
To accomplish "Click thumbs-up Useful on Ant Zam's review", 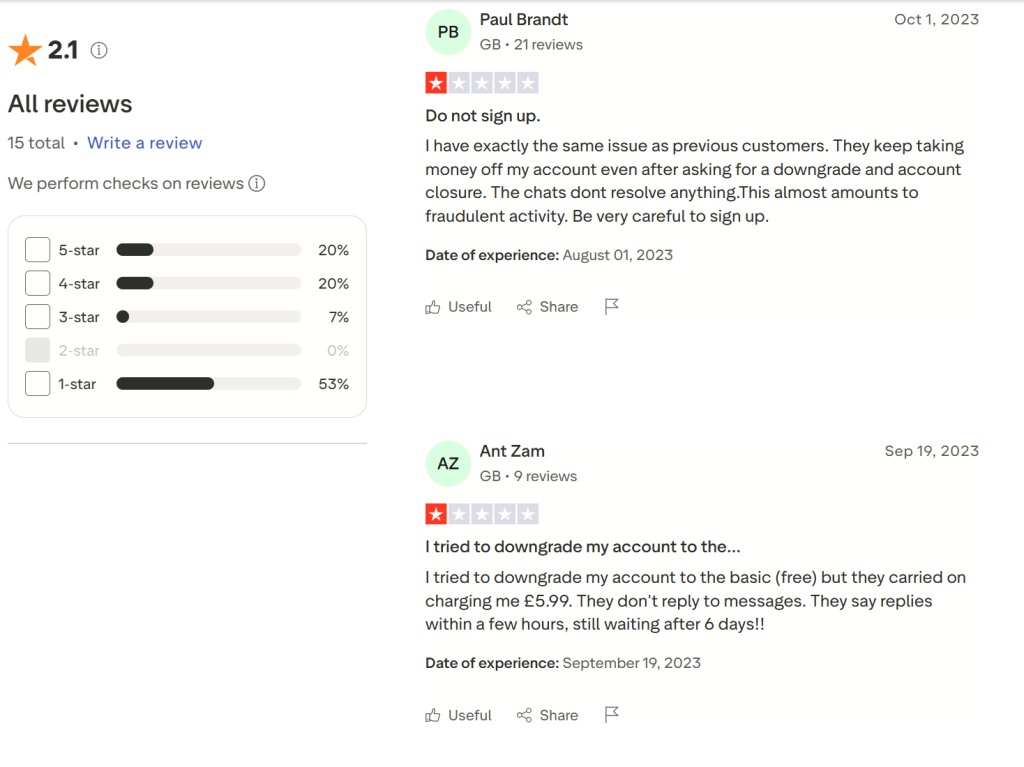I will point(433,715).
